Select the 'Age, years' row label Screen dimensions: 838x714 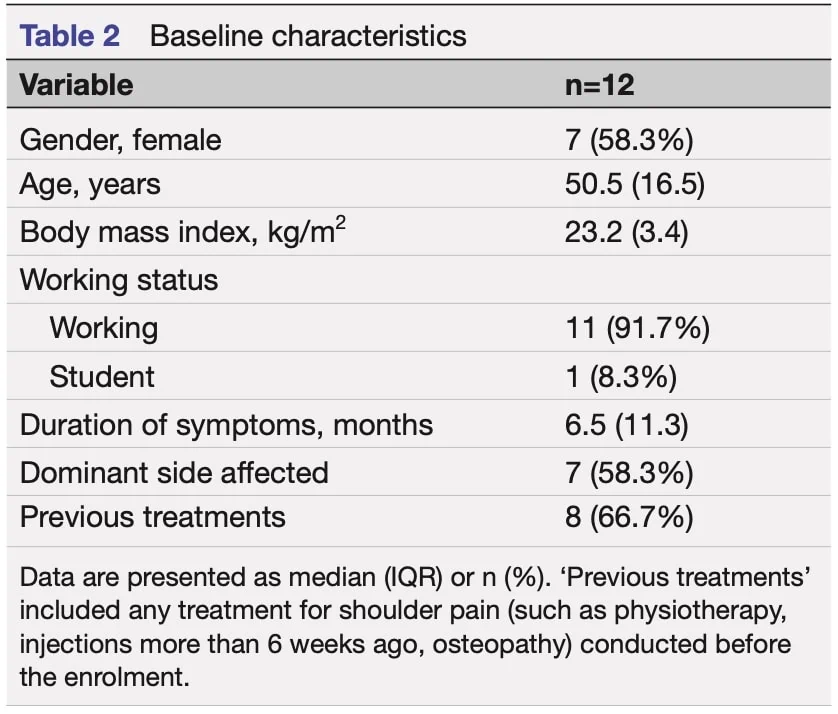(x=90, y=184)
